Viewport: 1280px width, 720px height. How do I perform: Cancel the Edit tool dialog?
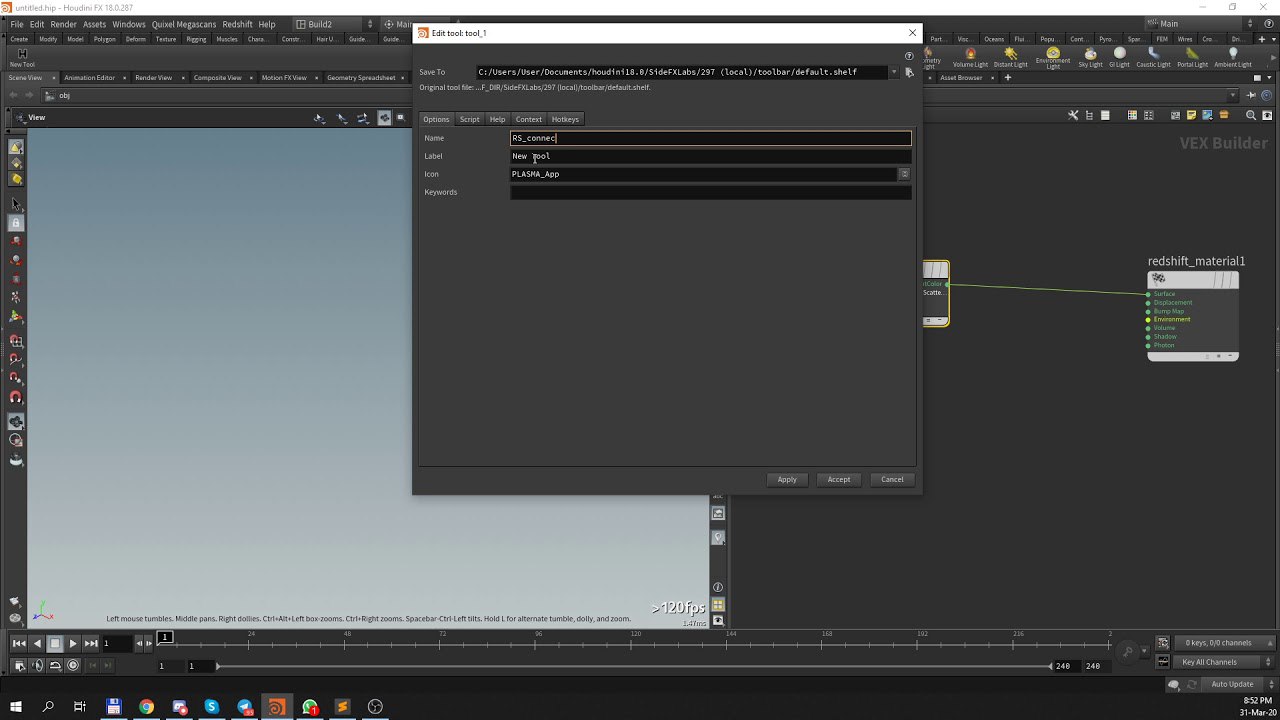pyautogui.click(x=892, y=479)
